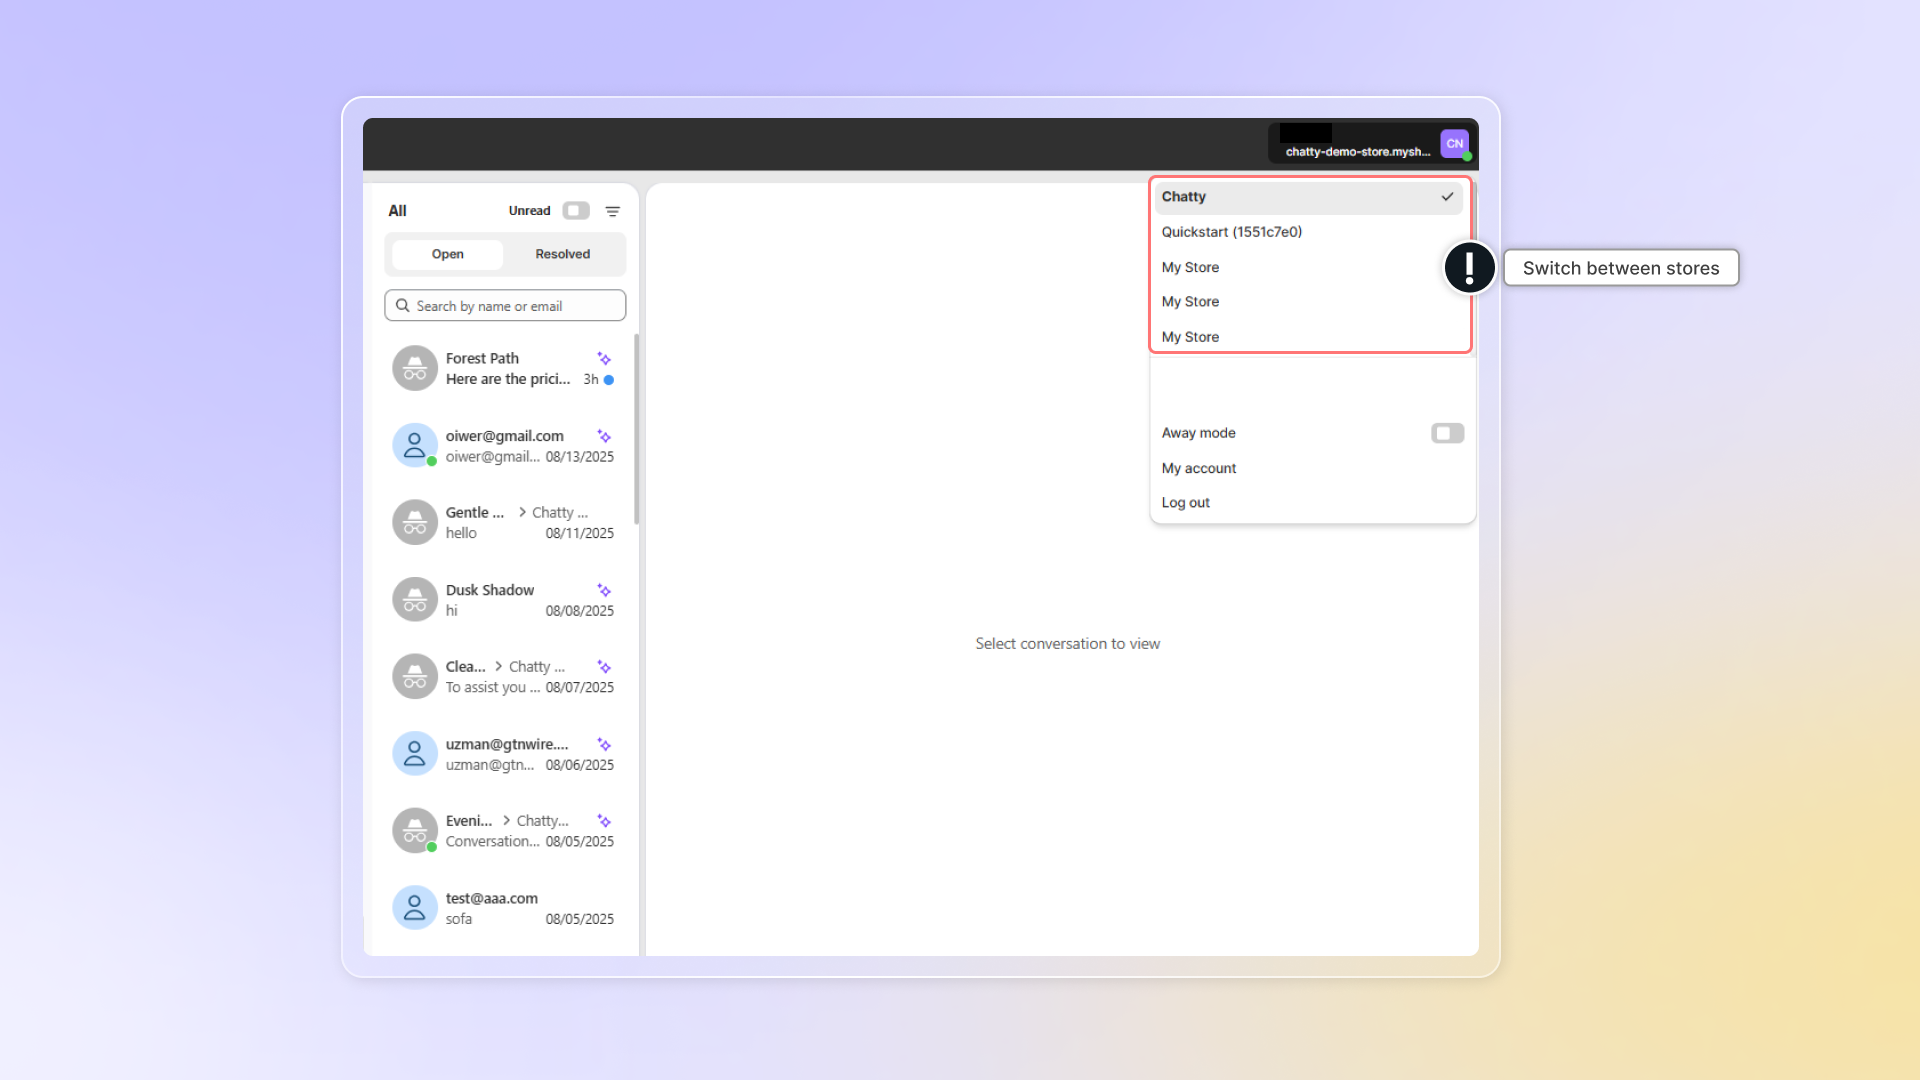Click the CN profile avatar

pyautogui.click(x=1454, y=144)
